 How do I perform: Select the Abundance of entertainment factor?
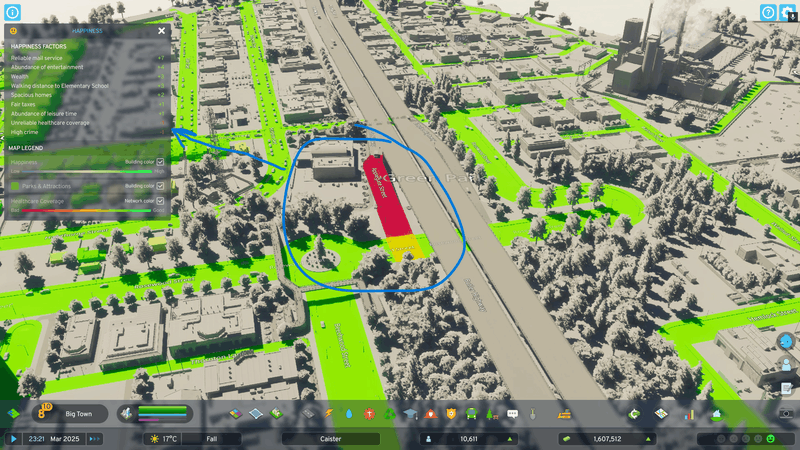(87, 67)
